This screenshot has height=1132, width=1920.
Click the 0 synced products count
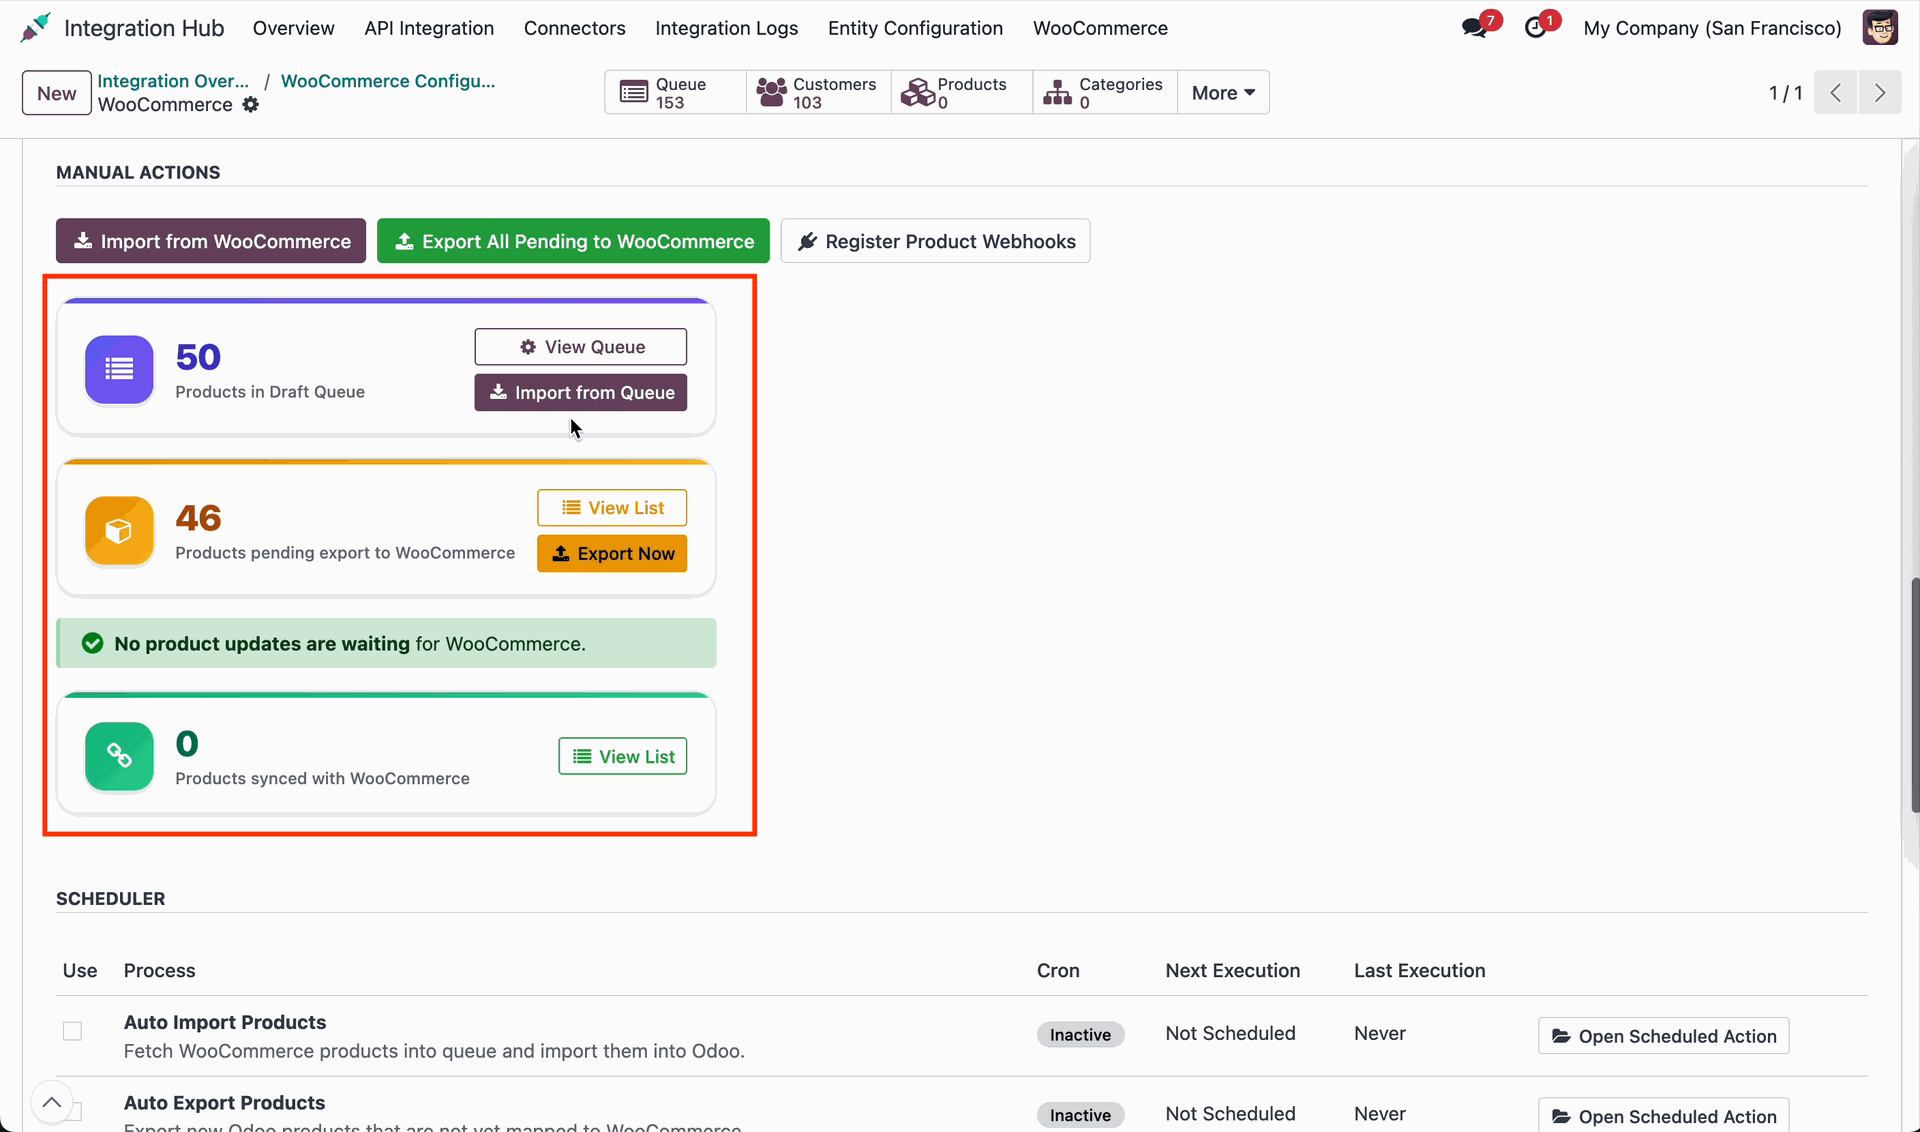point(187,744)
